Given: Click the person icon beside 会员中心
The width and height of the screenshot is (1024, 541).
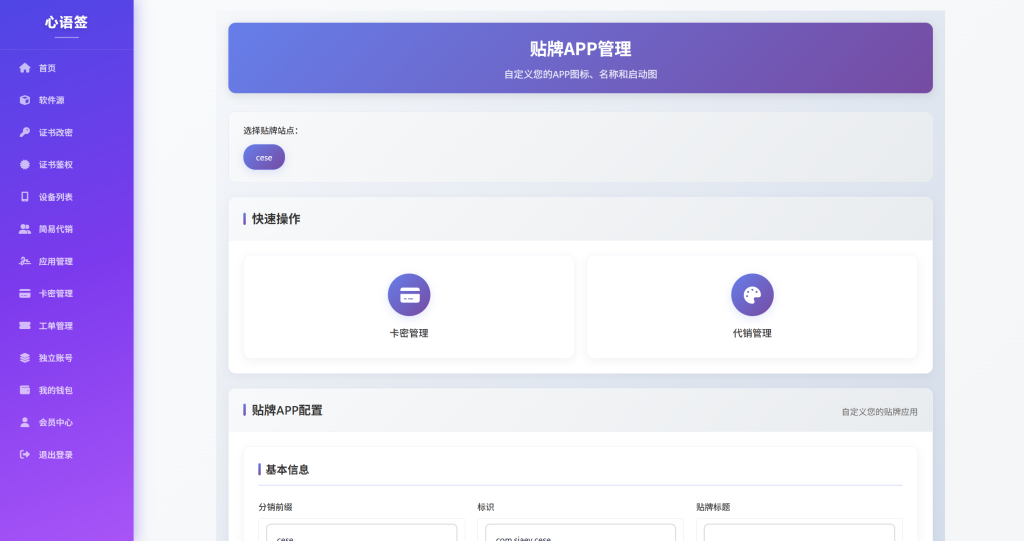Looking at the screenshot, I should [x=25, y=422].
